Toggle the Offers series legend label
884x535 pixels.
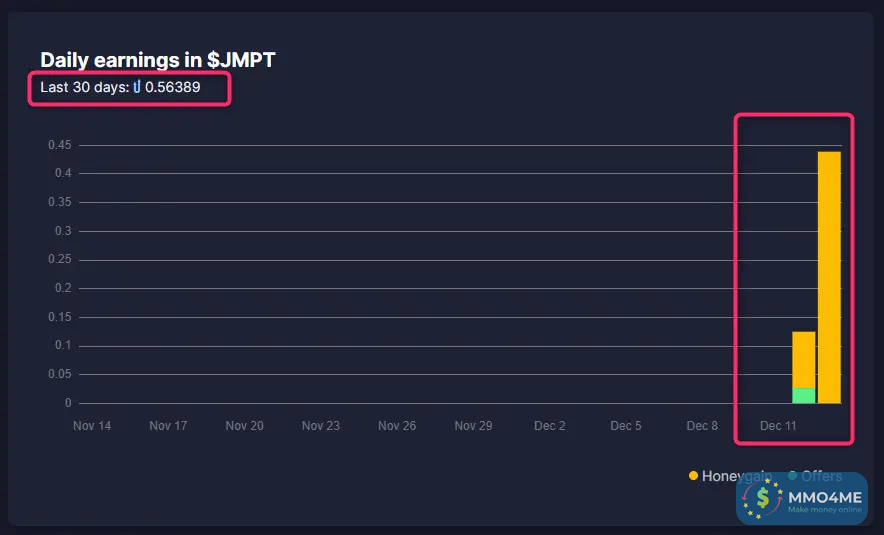[x=821, y=476]
